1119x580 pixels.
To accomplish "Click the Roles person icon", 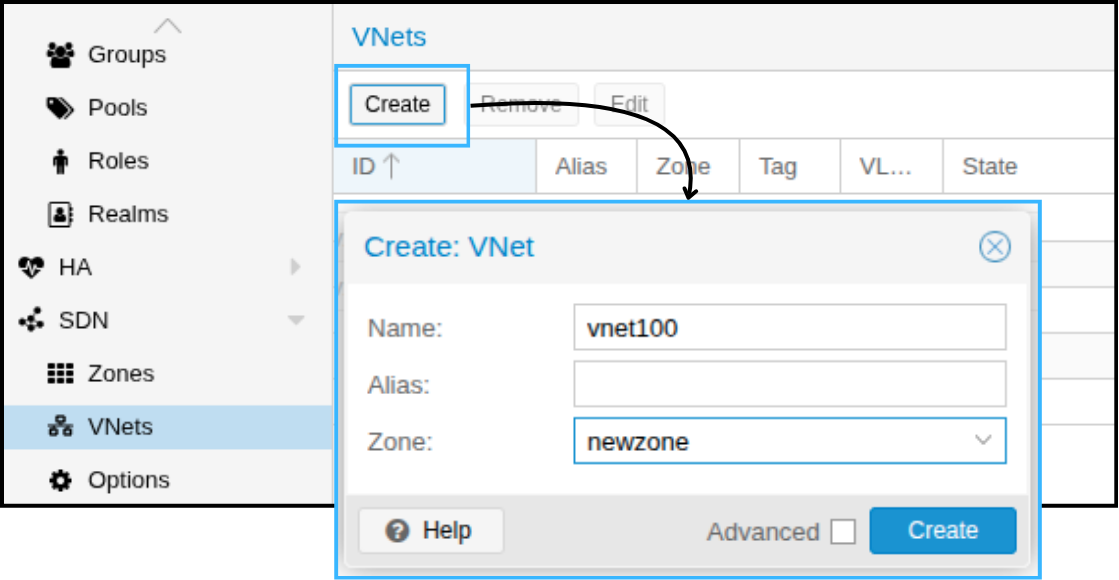I will pyautogui.click(x=60, y=161).
